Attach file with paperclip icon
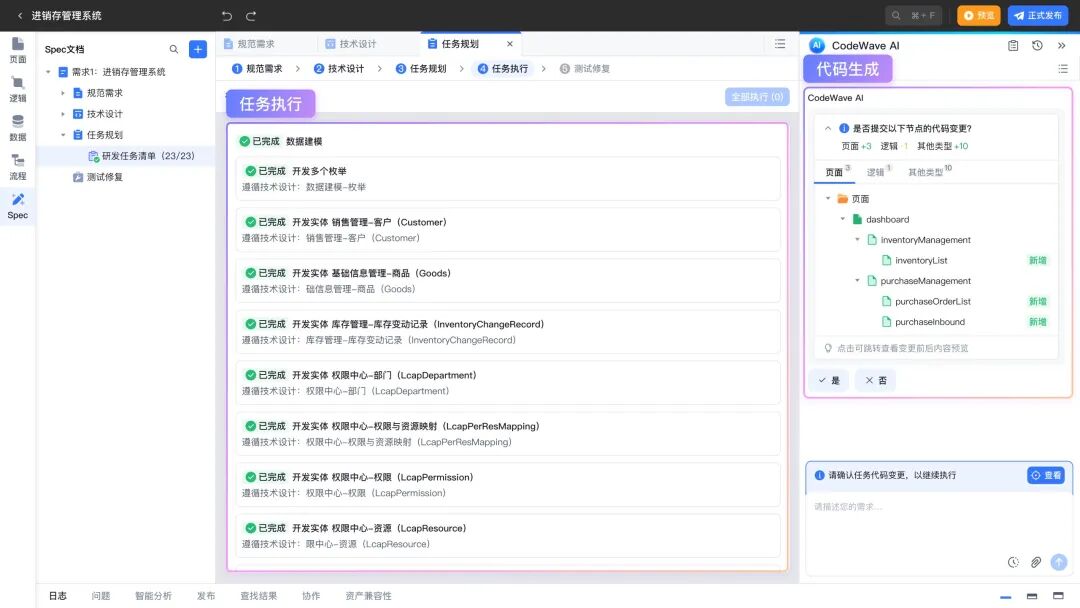 1036,563
